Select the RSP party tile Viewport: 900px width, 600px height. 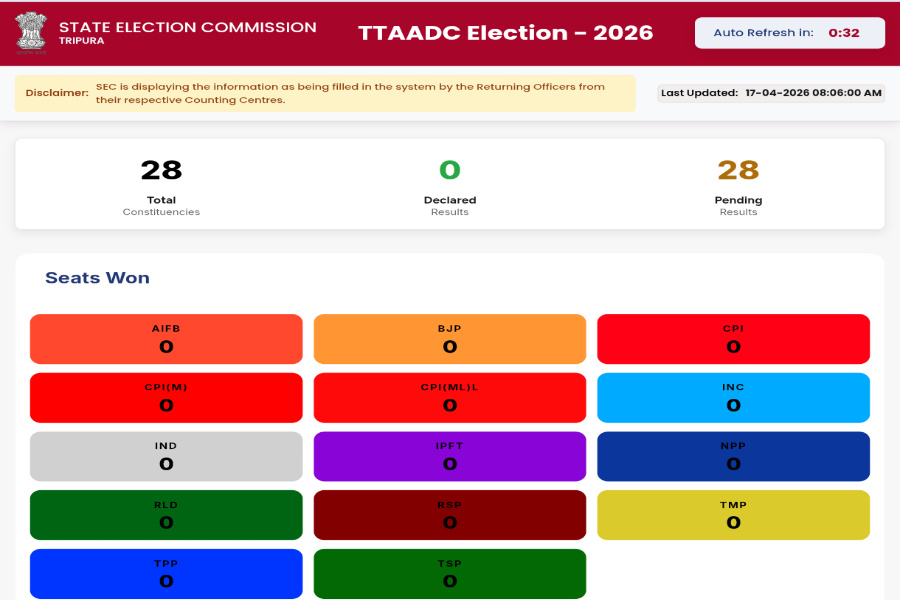coord(450,514)
